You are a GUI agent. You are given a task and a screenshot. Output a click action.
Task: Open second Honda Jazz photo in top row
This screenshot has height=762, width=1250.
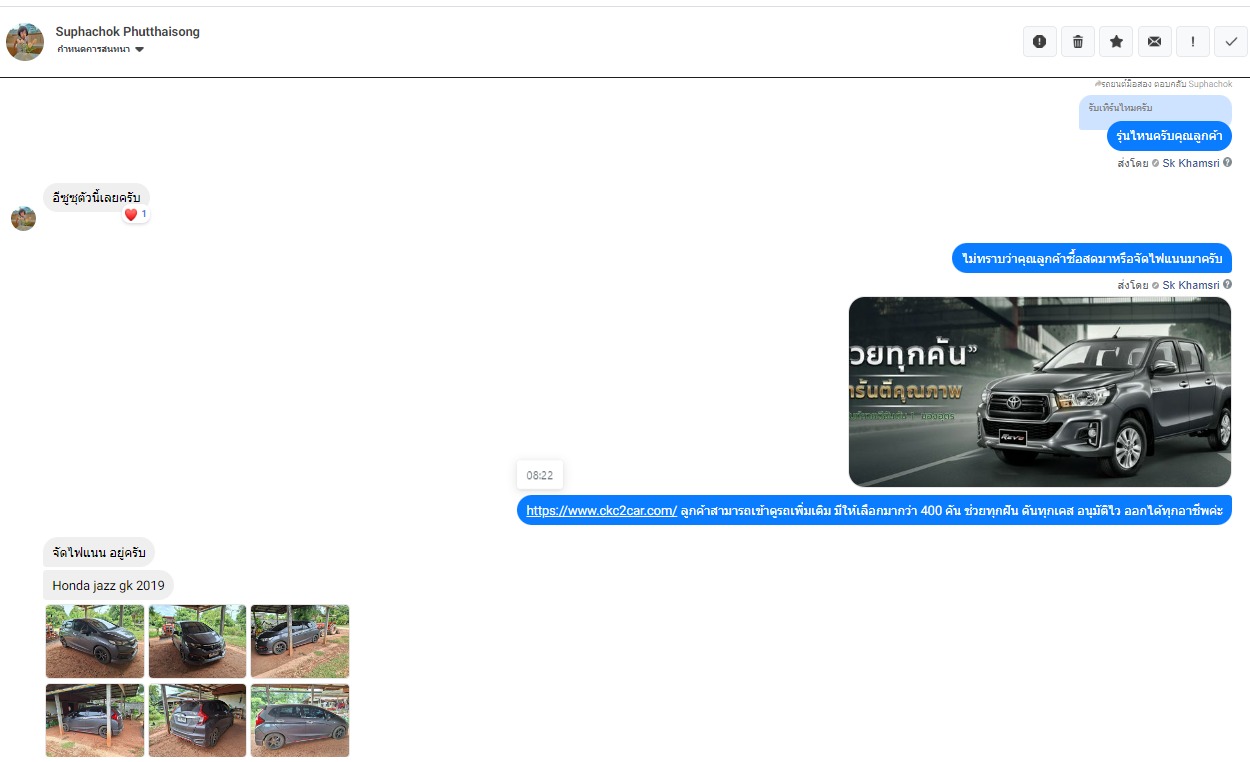pyautogui.click(x=197, y=641)
